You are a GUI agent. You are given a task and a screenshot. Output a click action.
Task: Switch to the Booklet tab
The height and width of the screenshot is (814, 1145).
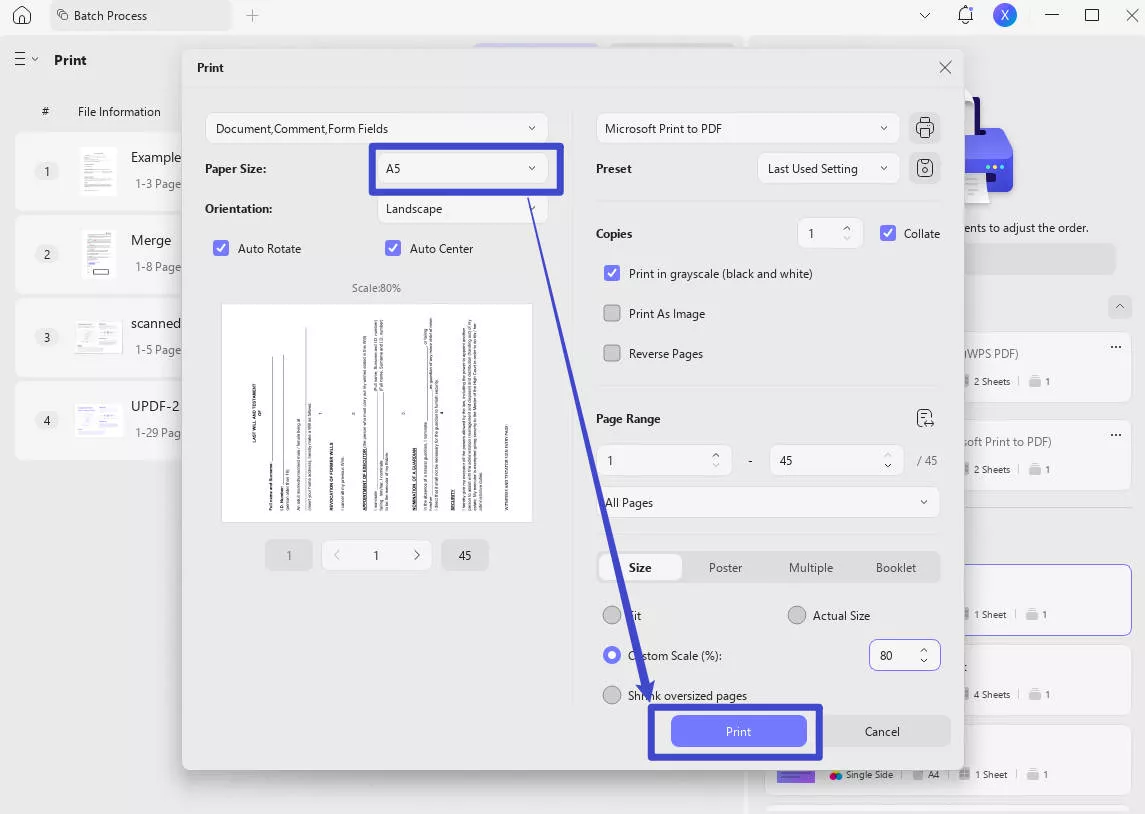coord(895,567)
